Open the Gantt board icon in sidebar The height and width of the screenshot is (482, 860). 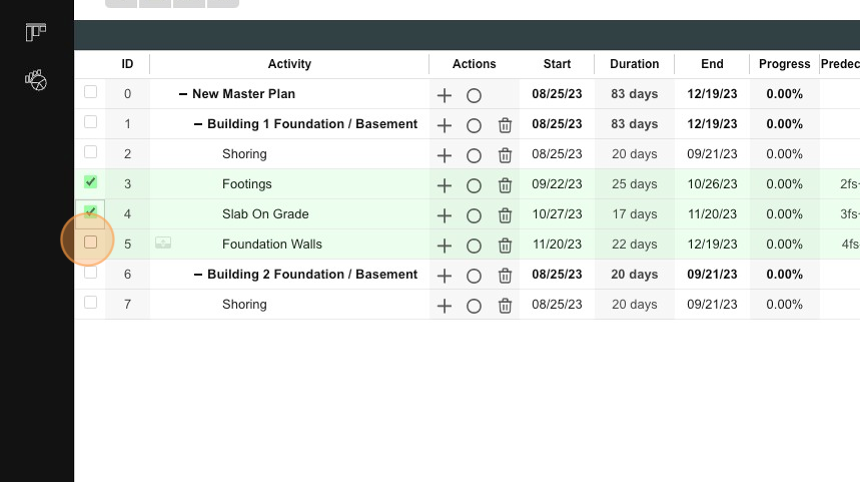click(x=36, y=32)
